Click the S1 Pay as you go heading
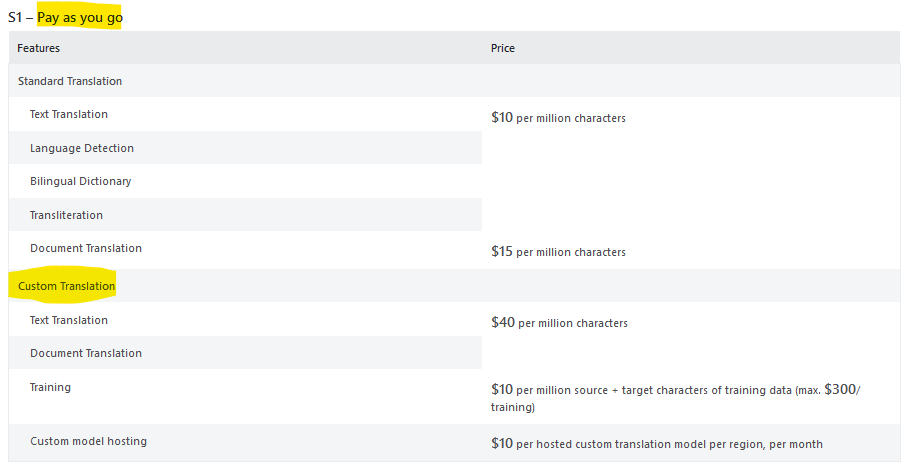The image size is (908, 469). (x=65, y=17)
